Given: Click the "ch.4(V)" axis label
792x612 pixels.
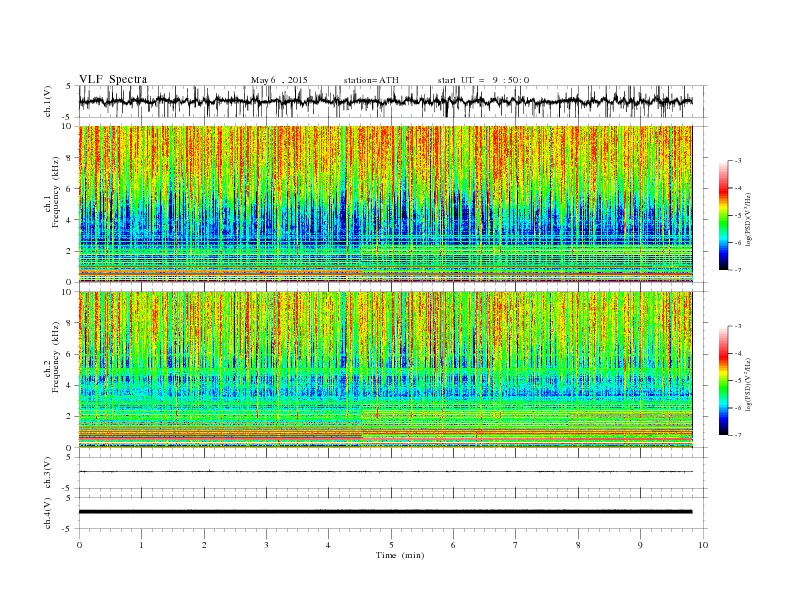Looking at the screenshot, I should [x=48, y=513].
